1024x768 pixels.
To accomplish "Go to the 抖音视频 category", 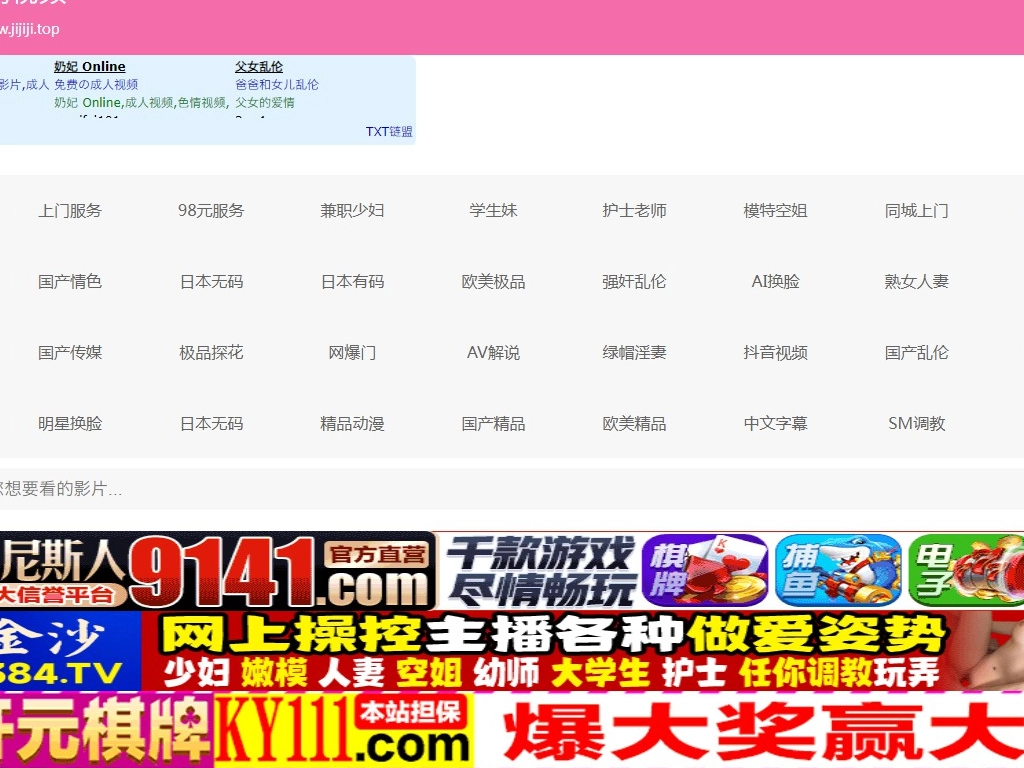I will (x=775, y=352).
